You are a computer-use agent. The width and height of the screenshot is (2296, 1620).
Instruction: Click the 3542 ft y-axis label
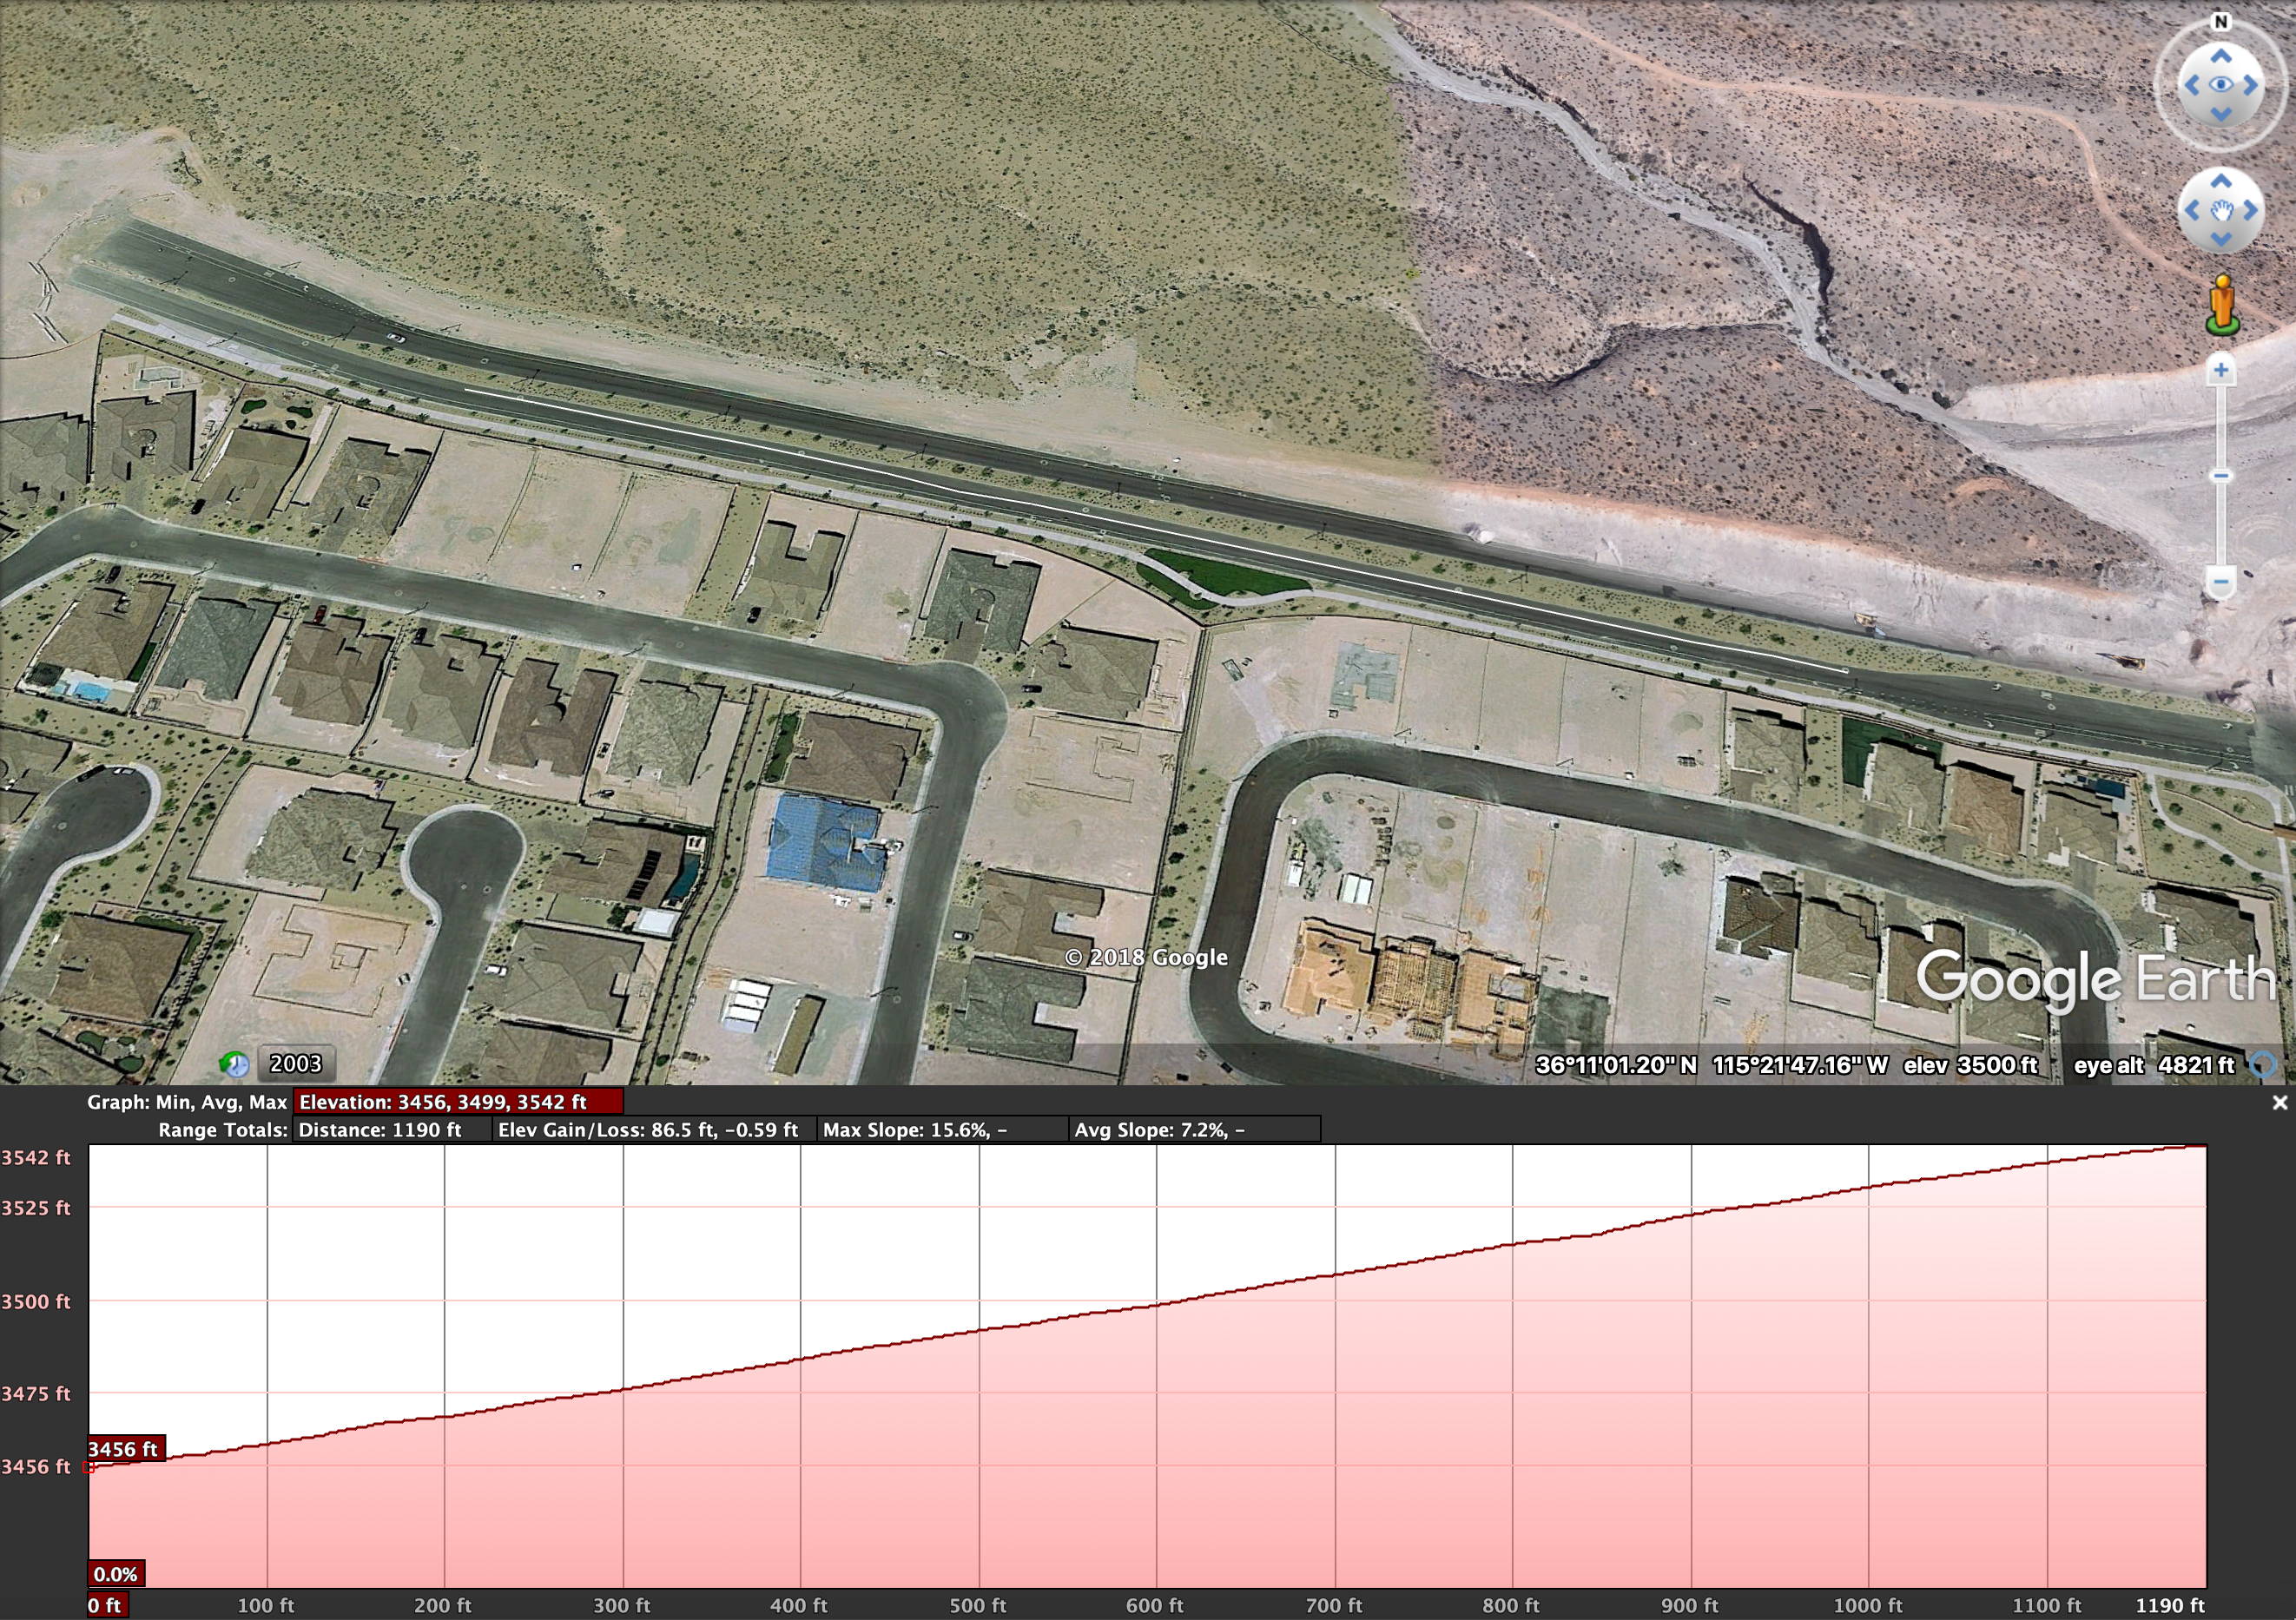pyautogui.click(x=36, y=1158)
